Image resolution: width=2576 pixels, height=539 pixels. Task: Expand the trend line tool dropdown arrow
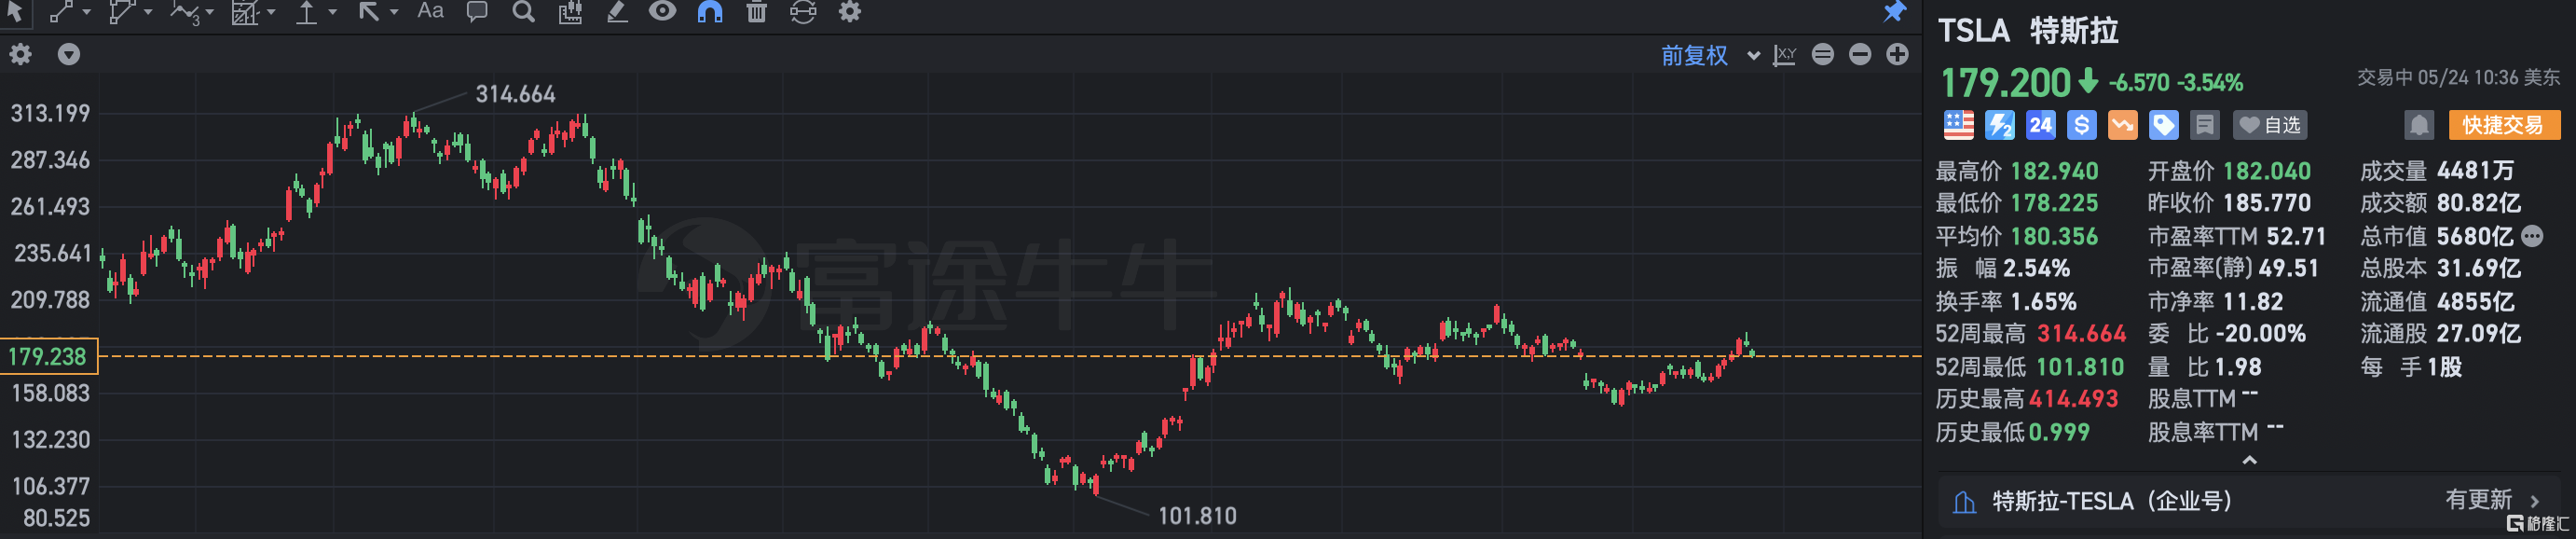coord(86,12)
